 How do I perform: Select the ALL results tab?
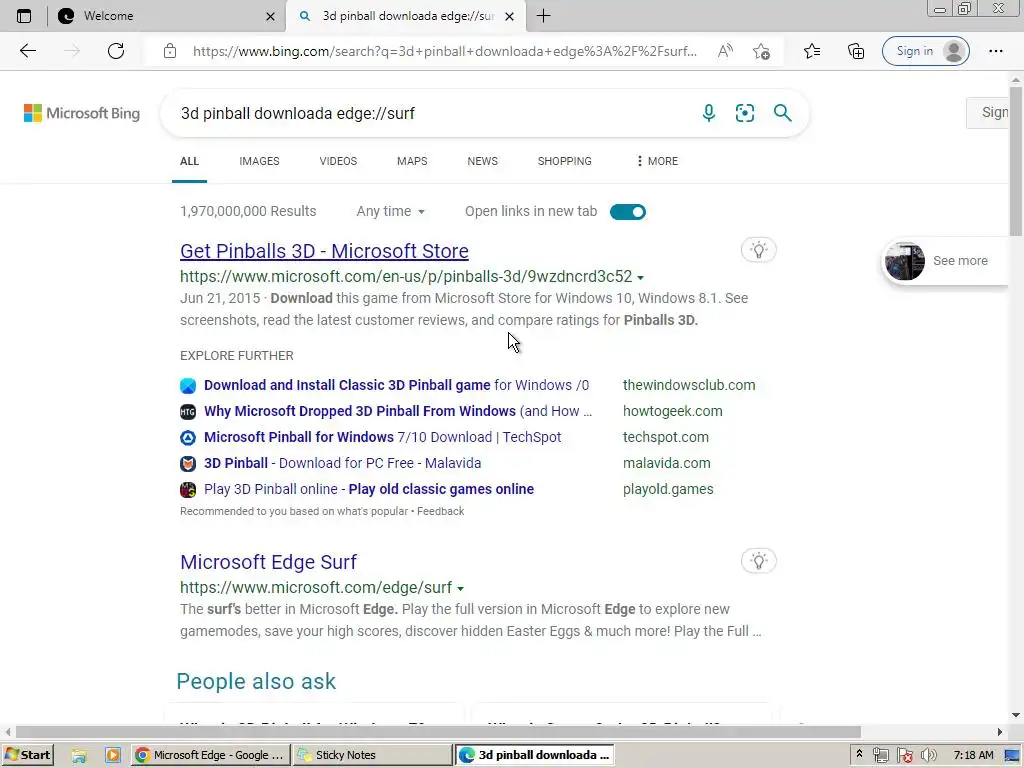[x=189, y=161]
